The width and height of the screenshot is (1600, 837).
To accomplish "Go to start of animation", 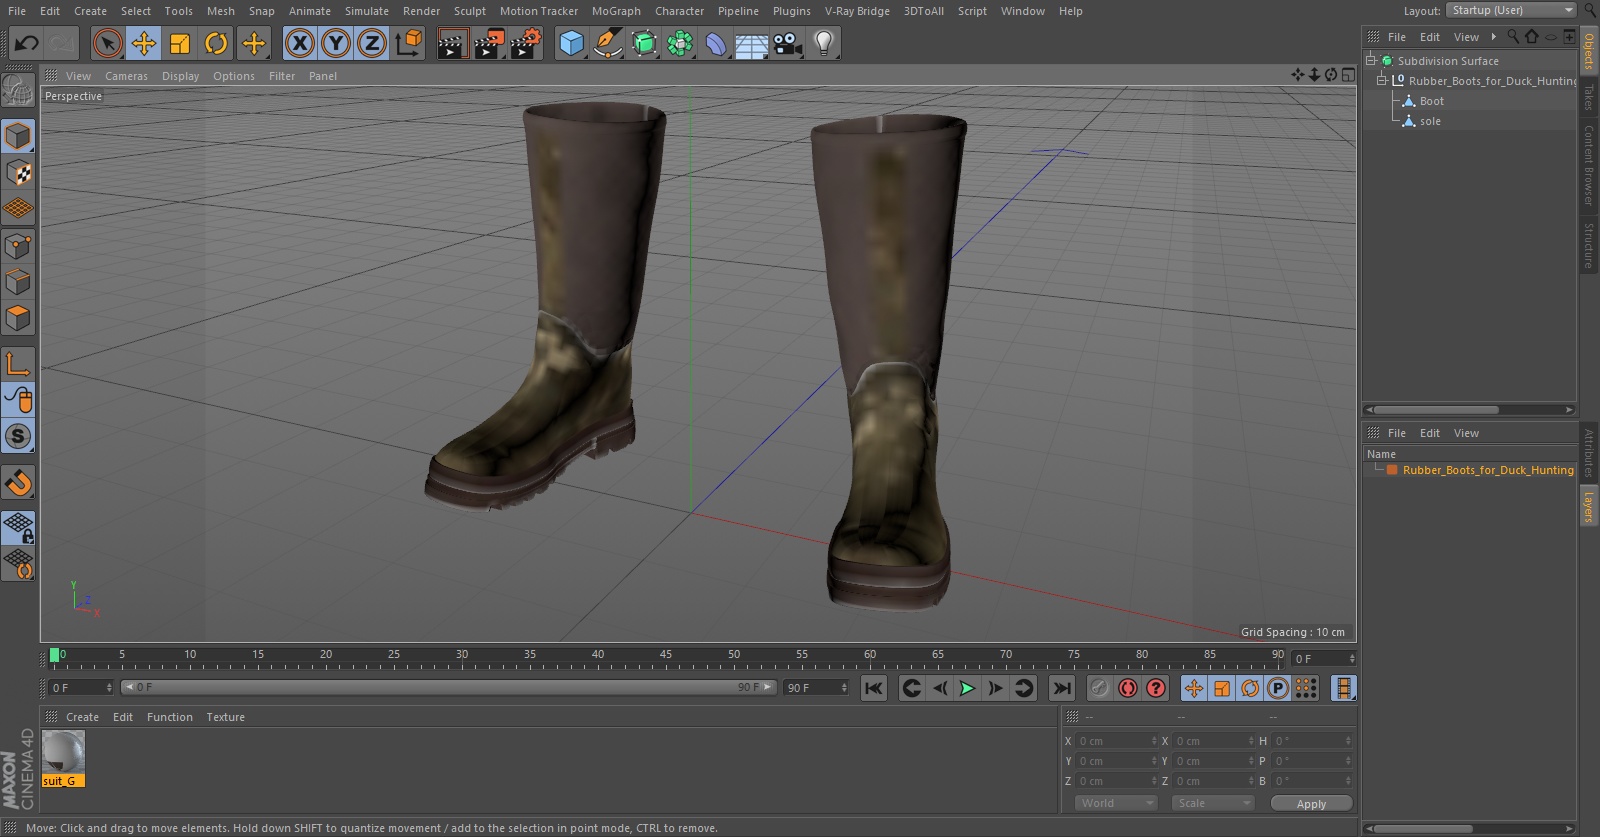I will [874, 688].
